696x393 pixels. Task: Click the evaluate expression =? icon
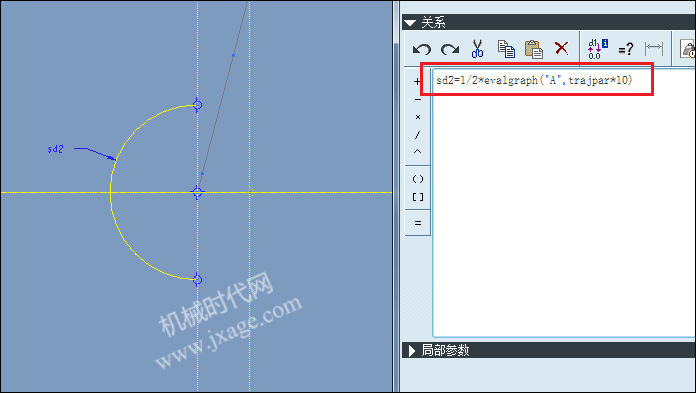626,49
